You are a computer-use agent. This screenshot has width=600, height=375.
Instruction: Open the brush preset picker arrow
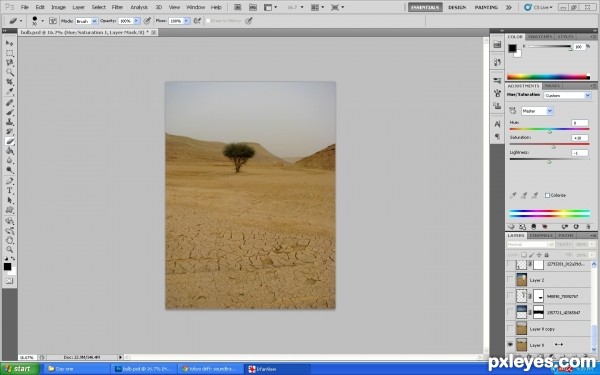42,21
